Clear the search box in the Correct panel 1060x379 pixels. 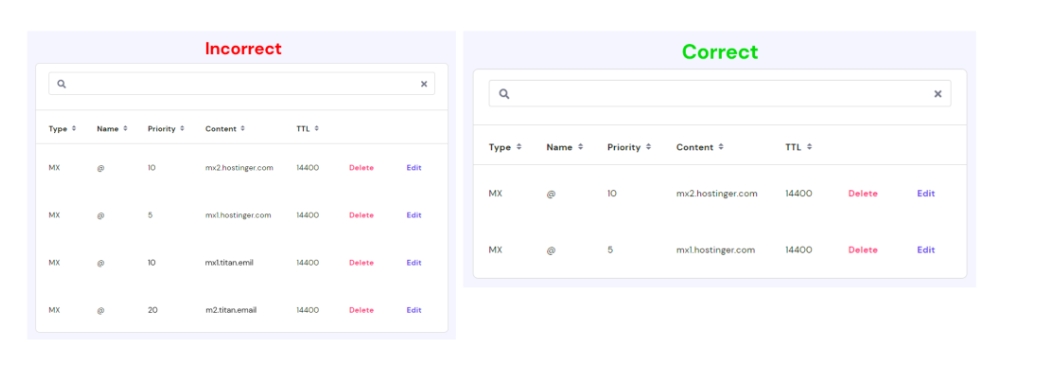tap(938, 94)
